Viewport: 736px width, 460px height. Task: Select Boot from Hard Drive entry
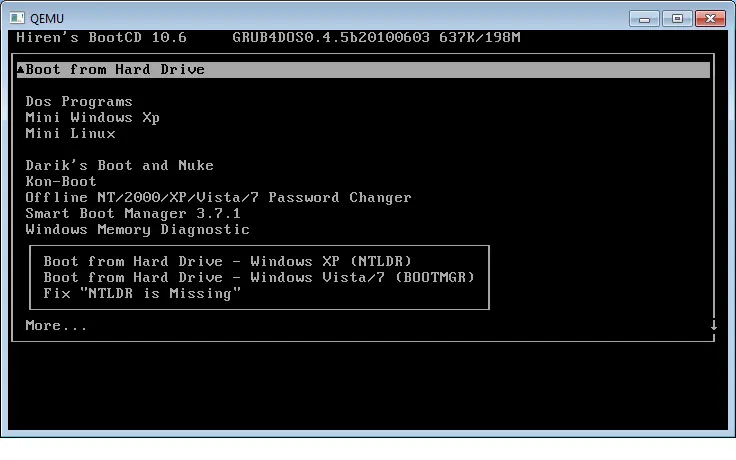[x=115, y=69]
